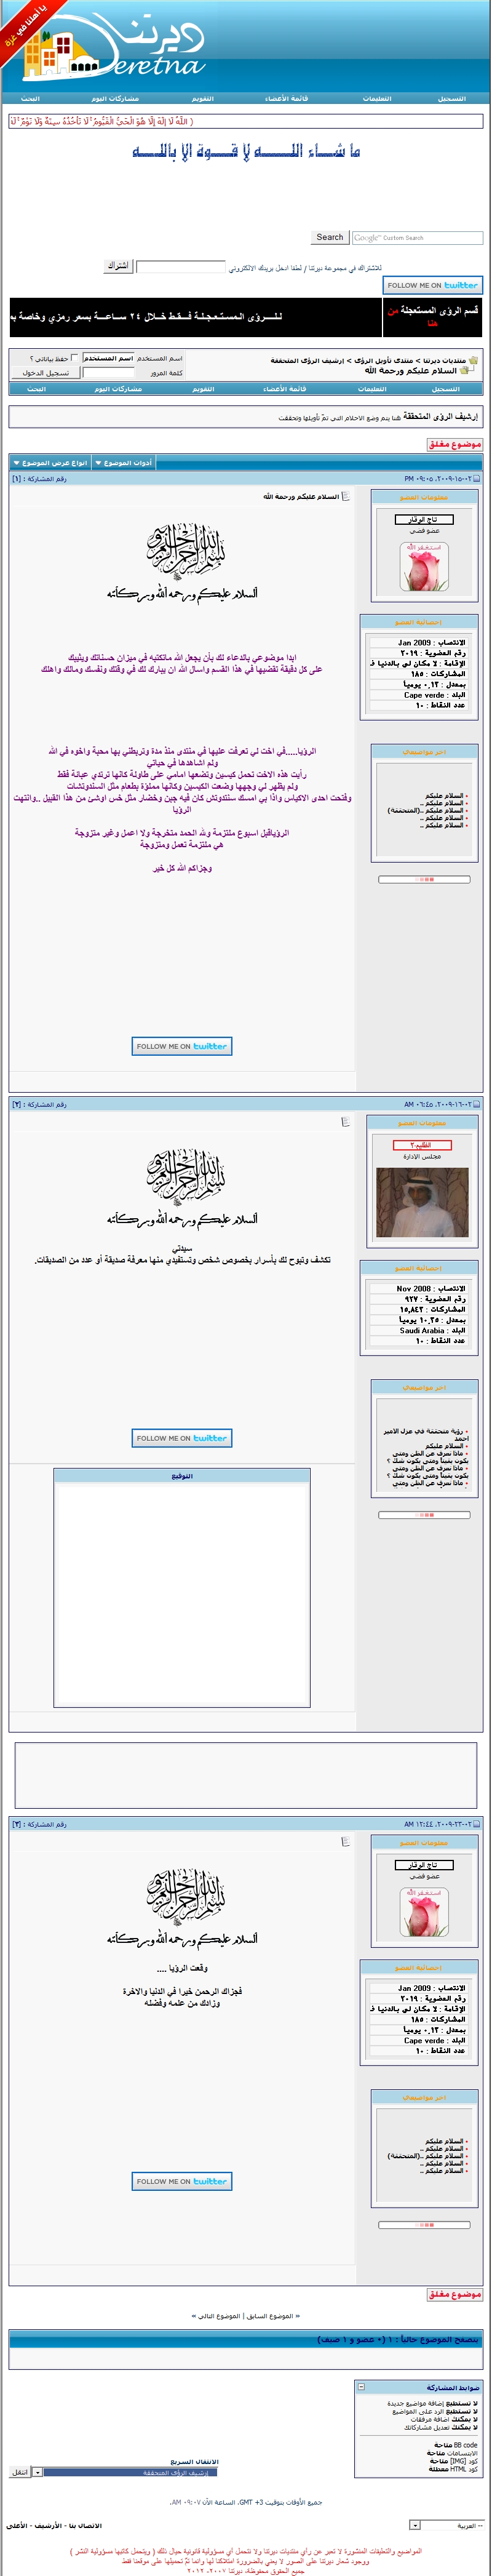
Task: Click the username input field
Action: click(109, 358)
